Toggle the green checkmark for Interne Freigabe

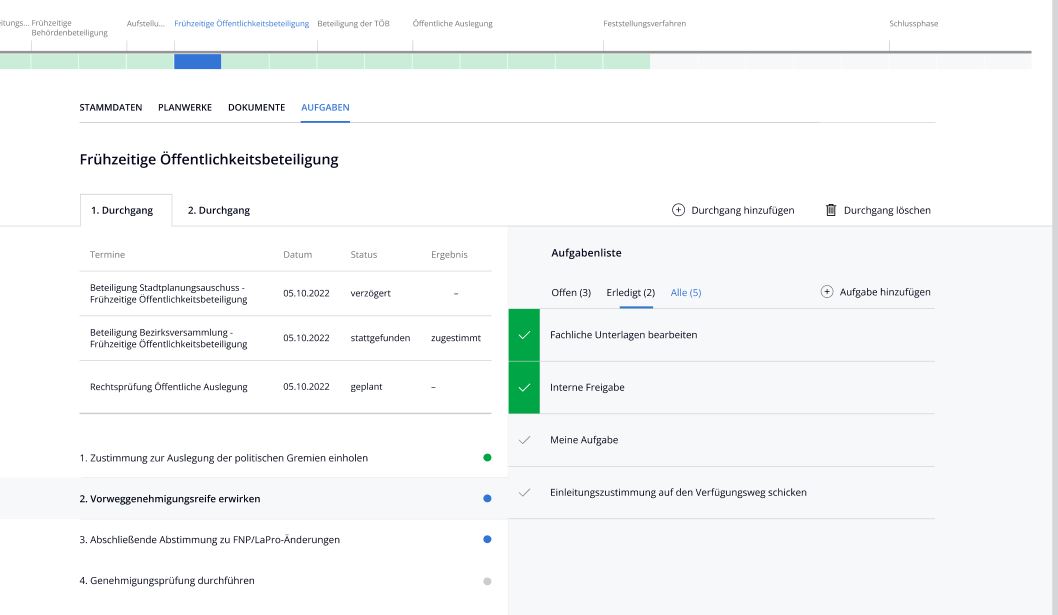click(x=524, y=388)
